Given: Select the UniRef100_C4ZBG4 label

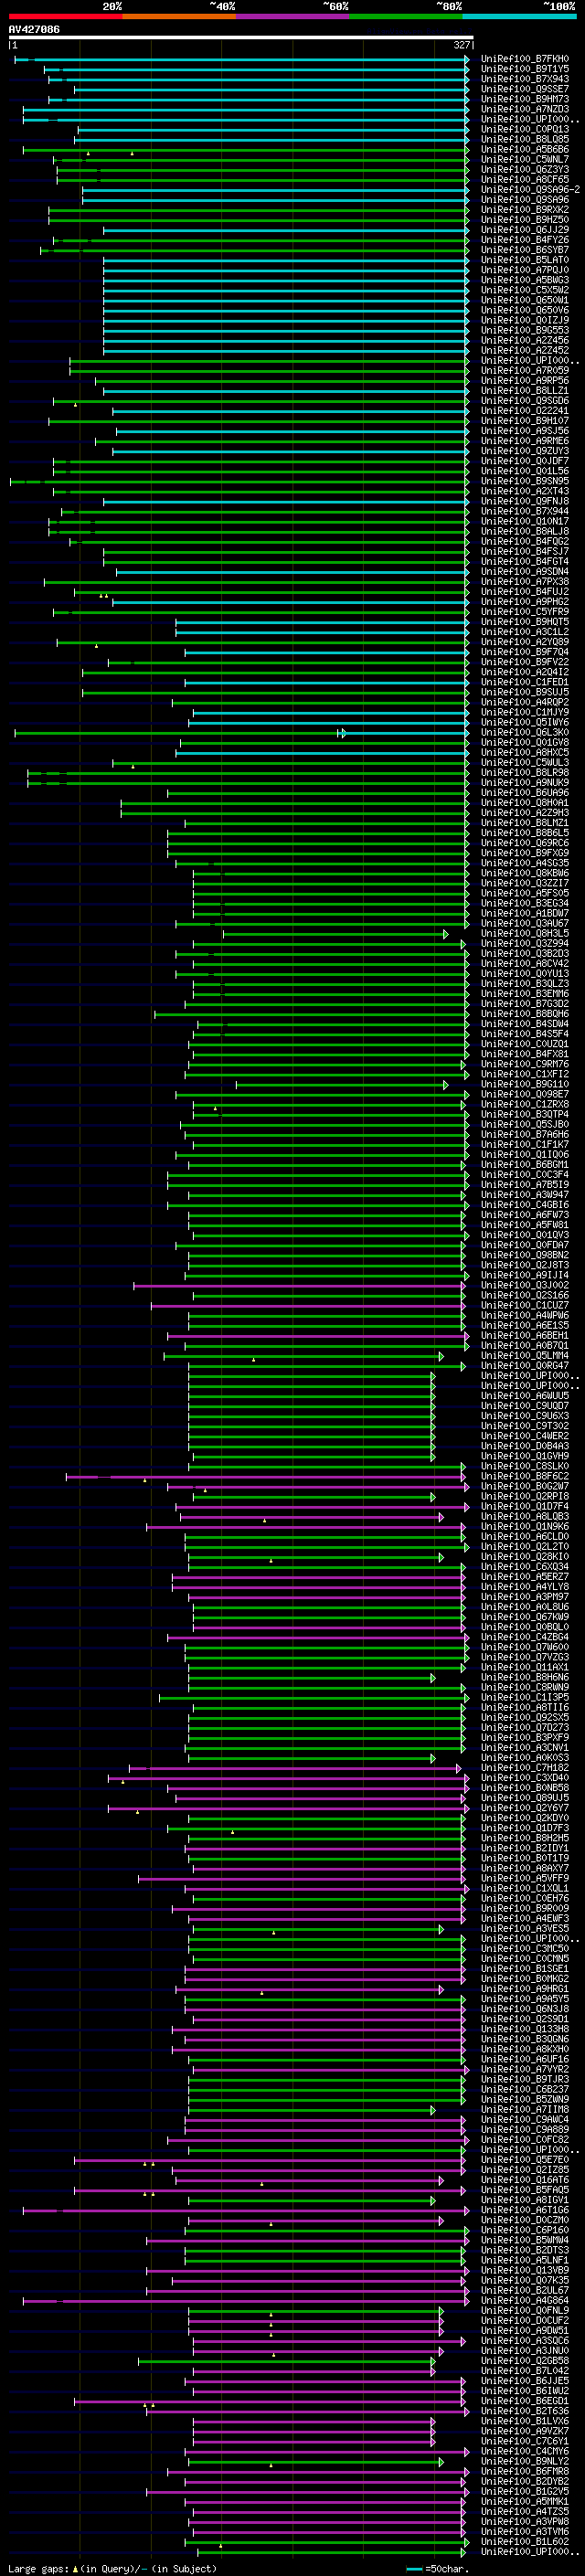Looking at the screenshot, I should (x=525, y=1637).
